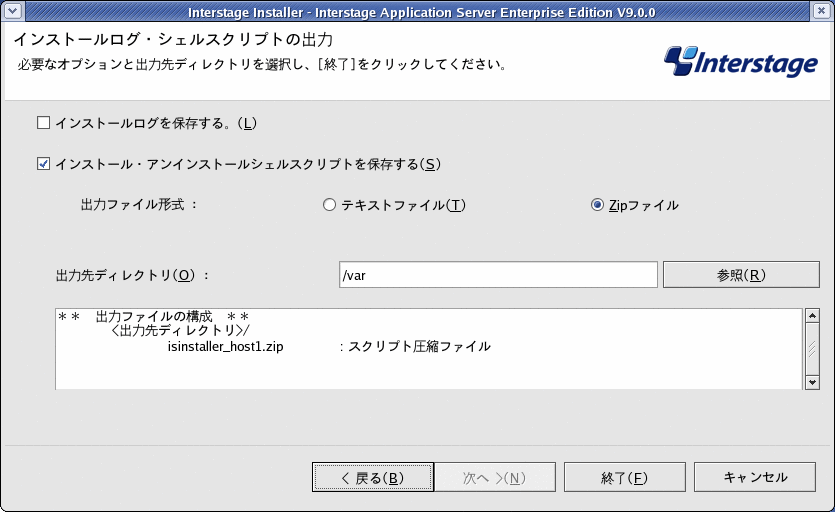Image resolution: width=835 pixels, height=512 pixels.
Task: Cancel the installer with キャンセル
Action: pos(755,477)
